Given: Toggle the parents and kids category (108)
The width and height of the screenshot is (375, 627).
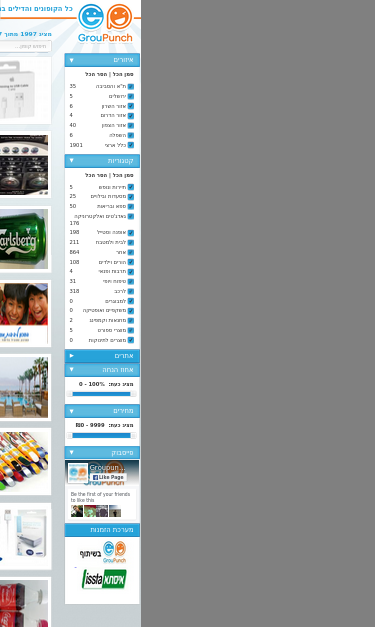Looking at the screenshot, I should pos(131,262).
